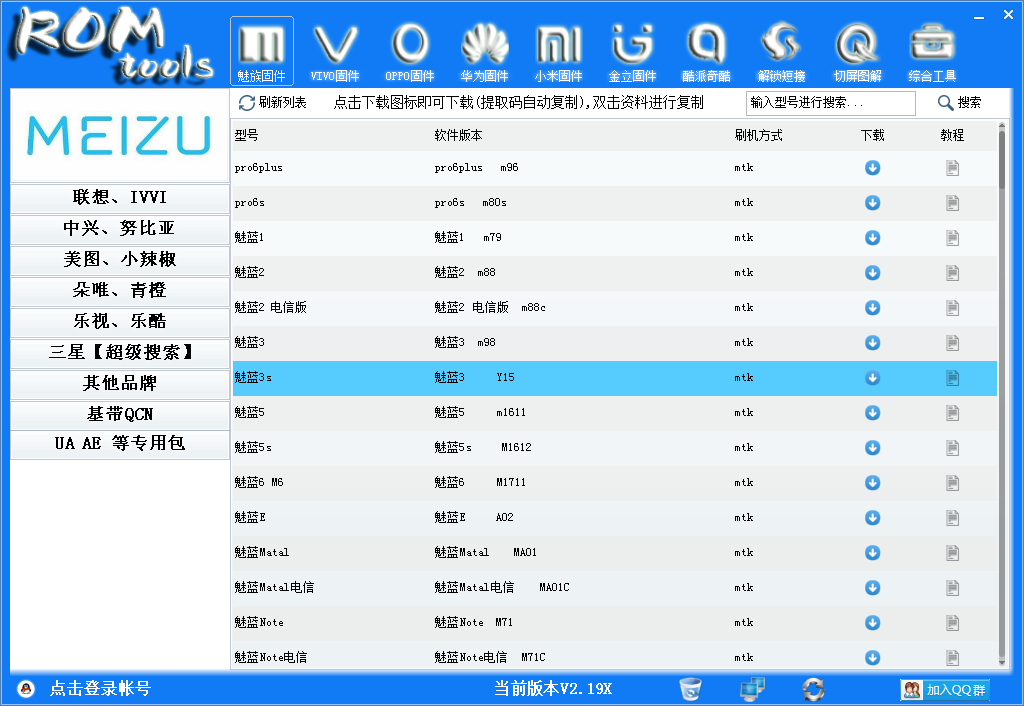The height and width of the screenshot is (706, 1024).
Task: Download the 魅蓝Matal MA01 firmware
Action: click(872, 553)
